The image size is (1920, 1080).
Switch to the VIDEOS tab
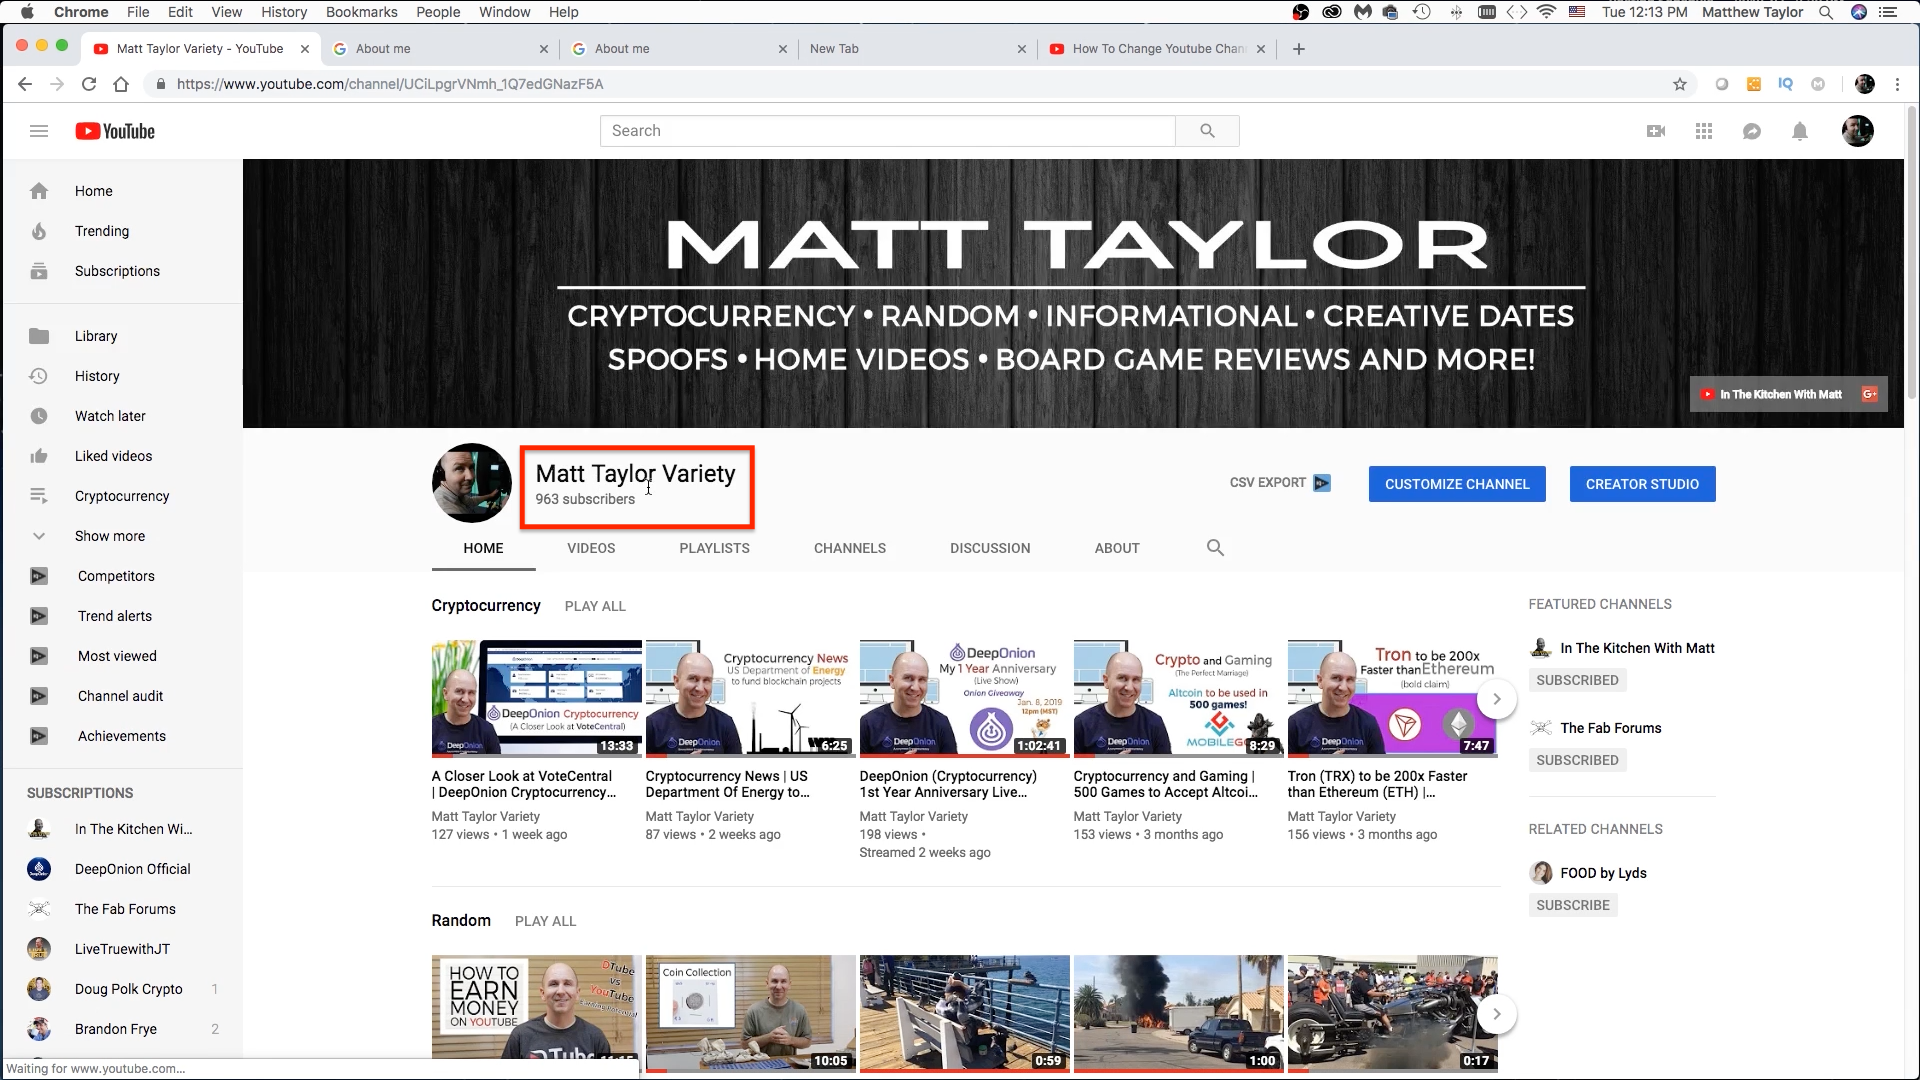[x=590, y=548]
